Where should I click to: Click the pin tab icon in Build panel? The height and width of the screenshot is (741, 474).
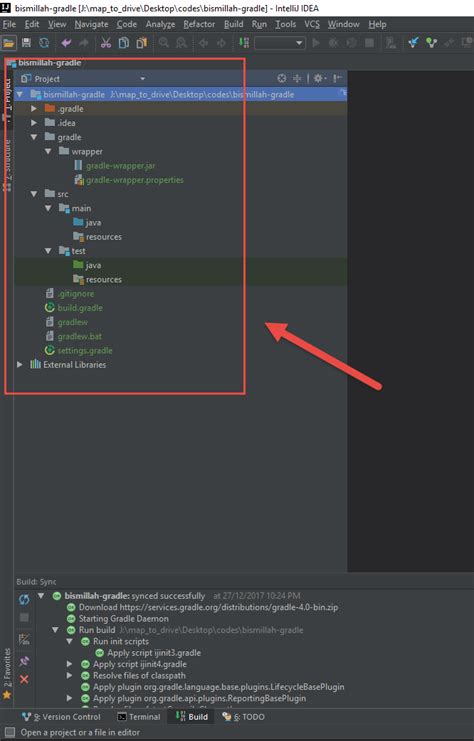(x=24, y=661)
